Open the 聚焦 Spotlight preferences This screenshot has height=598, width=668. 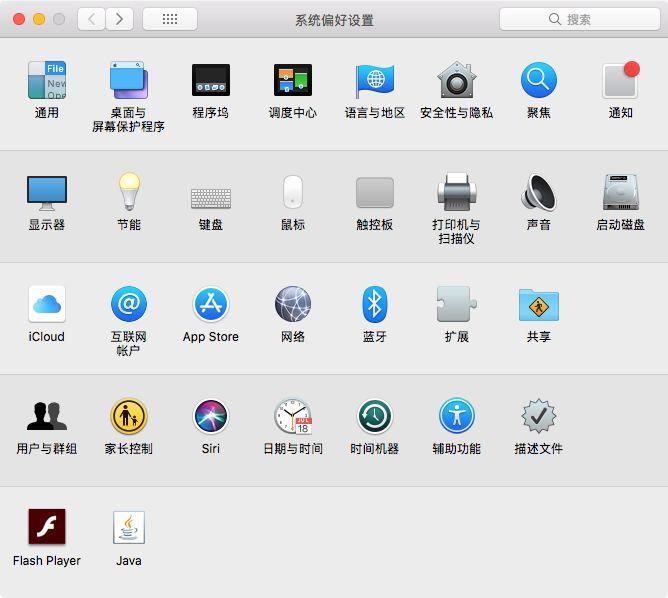pyautogui.click(x=538, y=80)
